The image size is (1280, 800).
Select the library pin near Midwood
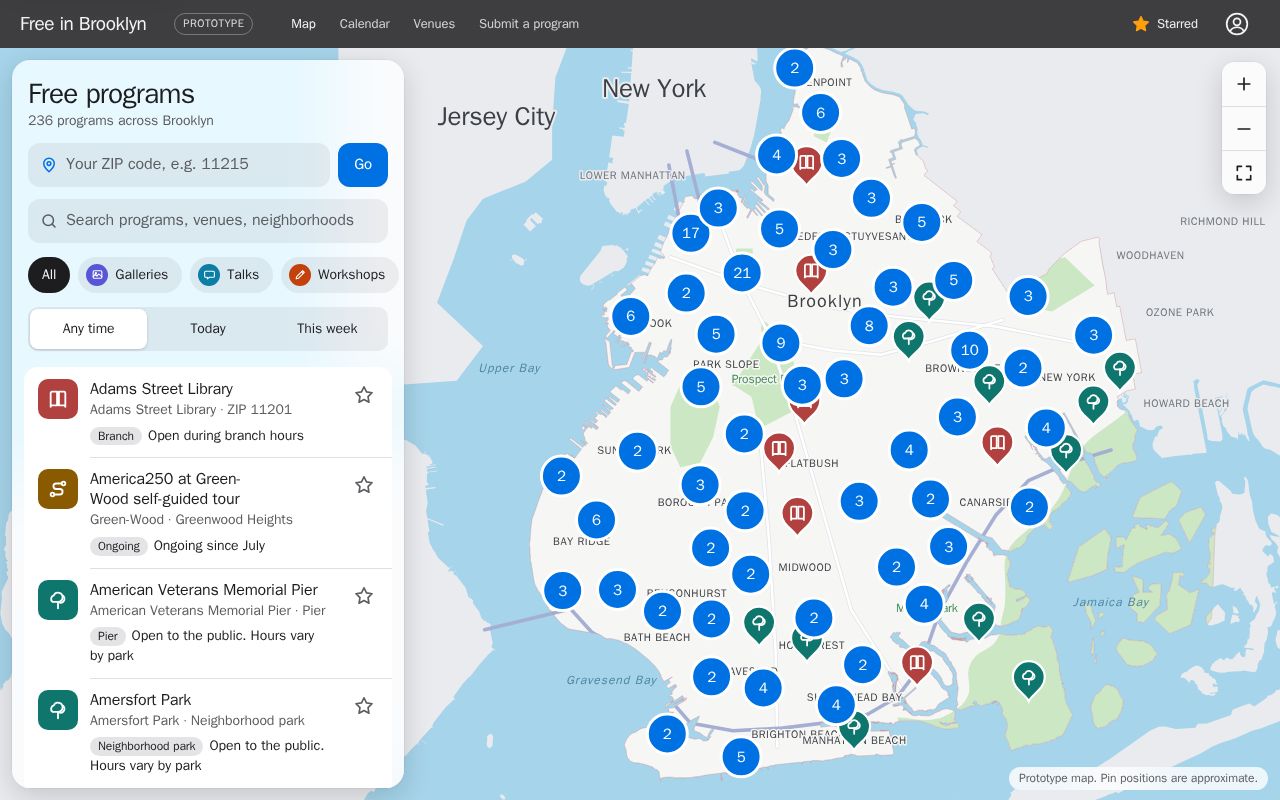tap(797, 515)
